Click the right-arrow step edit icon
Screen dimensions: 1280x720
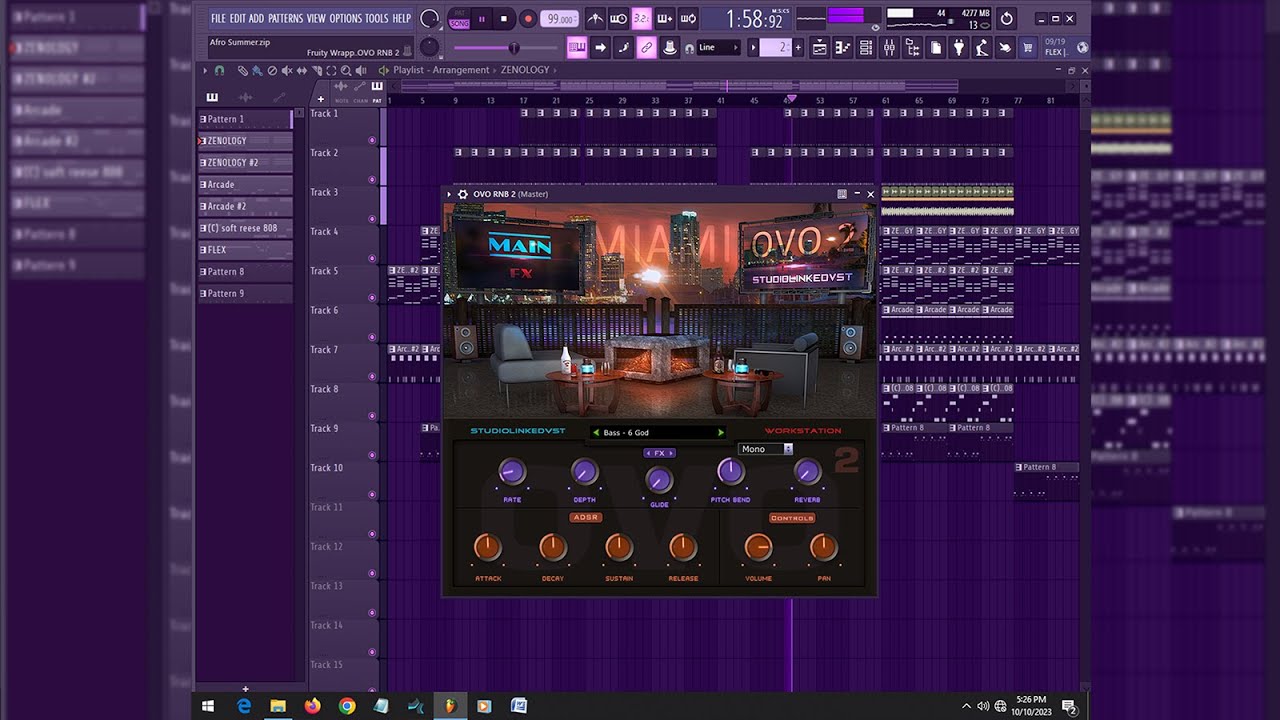click(600, 47)
